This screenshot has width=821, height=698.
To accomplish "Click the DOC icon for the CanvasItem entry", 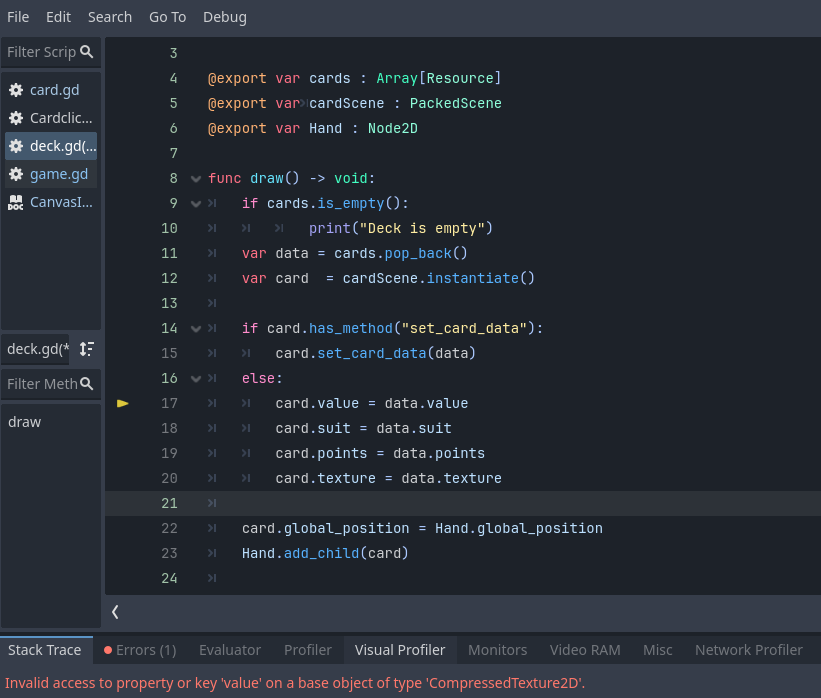I will coord(16,202).
